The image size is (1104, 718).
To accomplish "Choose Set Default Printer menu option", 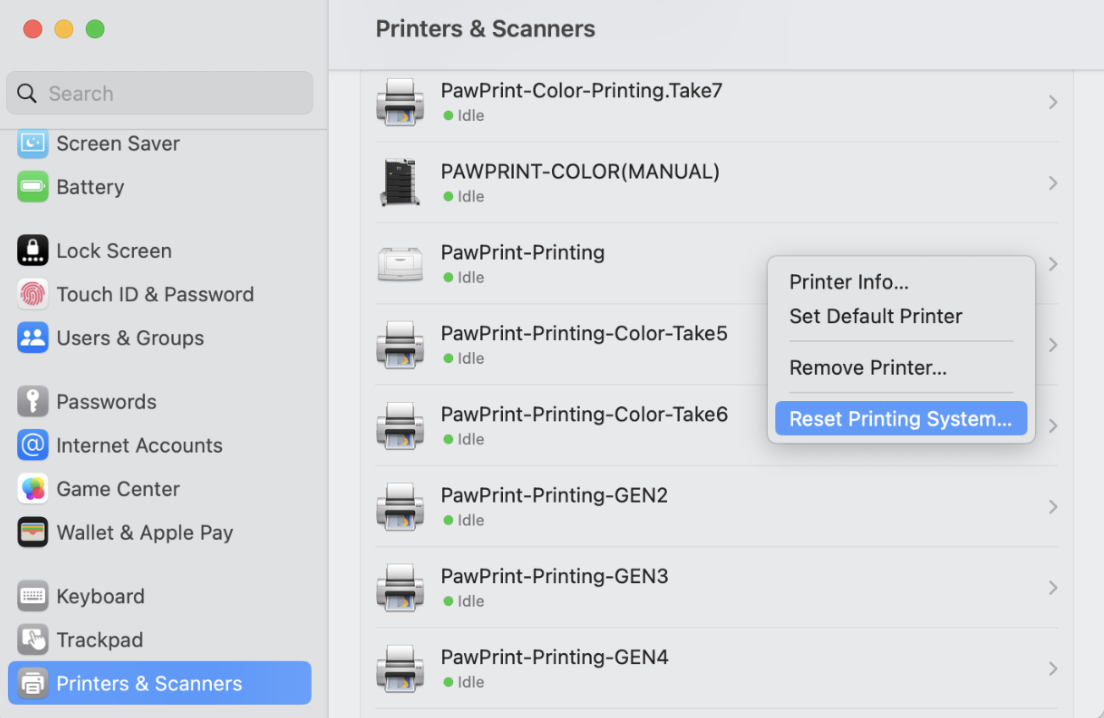I will click(x=875, y=316).
